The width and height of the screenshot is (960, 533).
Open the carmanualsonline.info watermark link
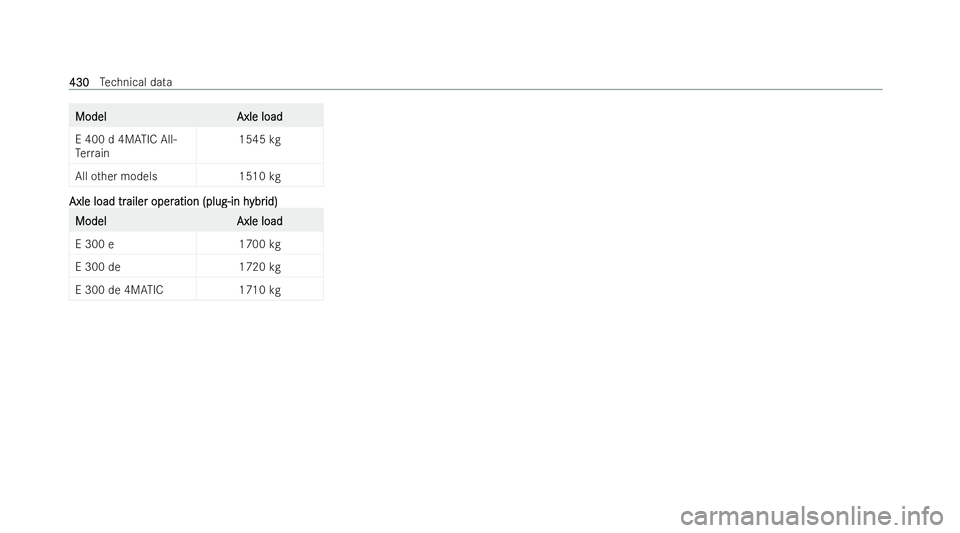(x=812, y=516)
